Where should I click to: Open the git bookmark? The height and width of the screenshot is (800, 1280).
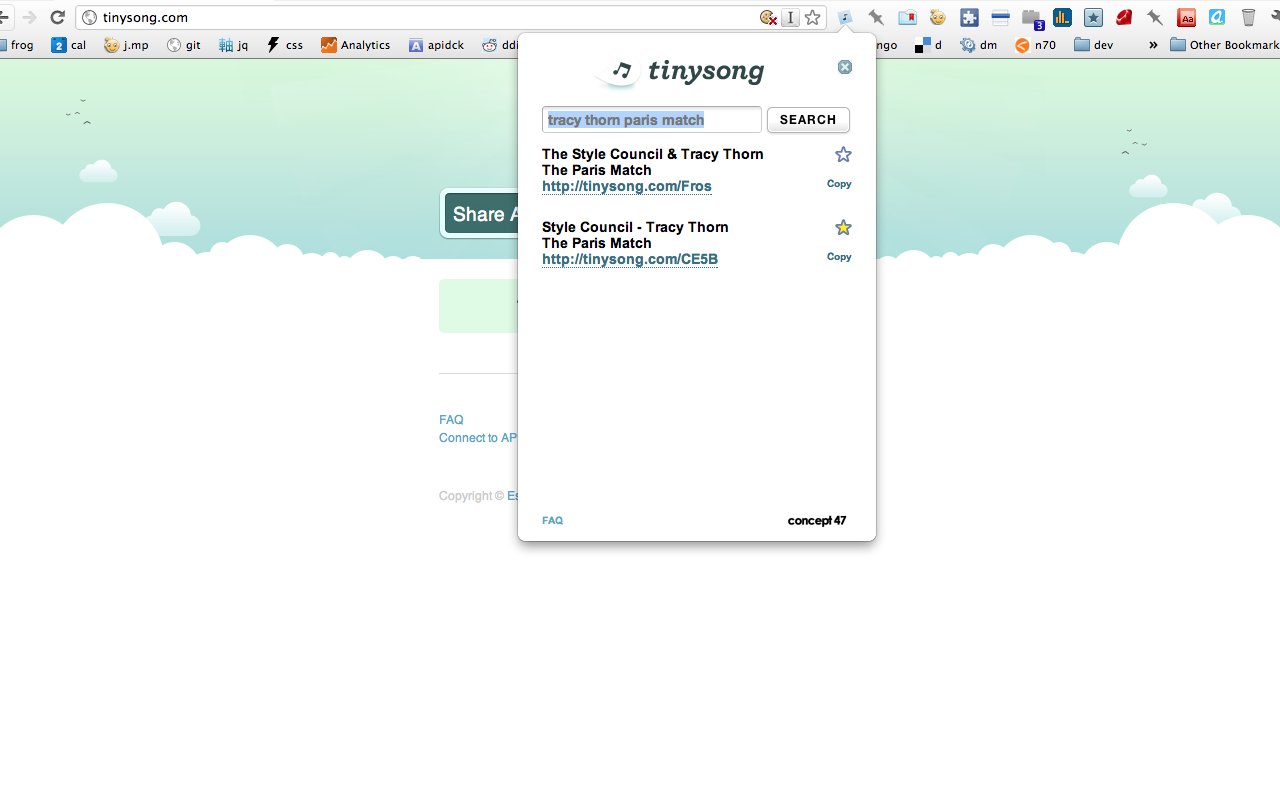tap(184, 45)
